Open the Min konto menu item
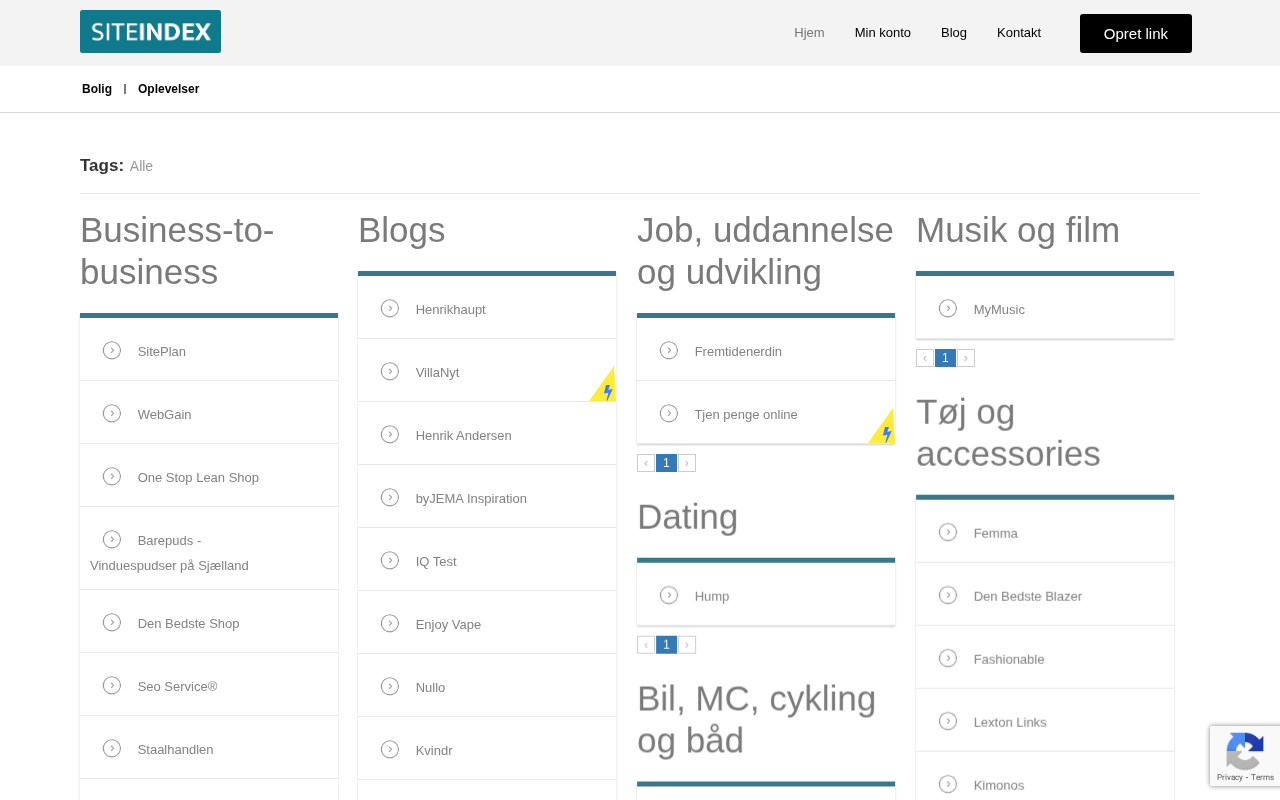Viewport: 1280px width, 800px height. [x=882, y=33]
